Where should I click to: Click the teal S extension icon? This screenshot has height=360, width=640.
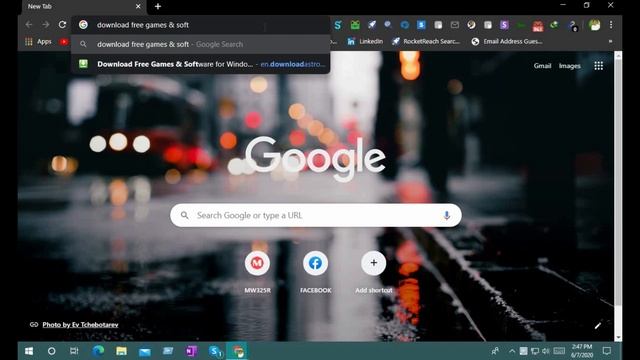pos(338,25)
